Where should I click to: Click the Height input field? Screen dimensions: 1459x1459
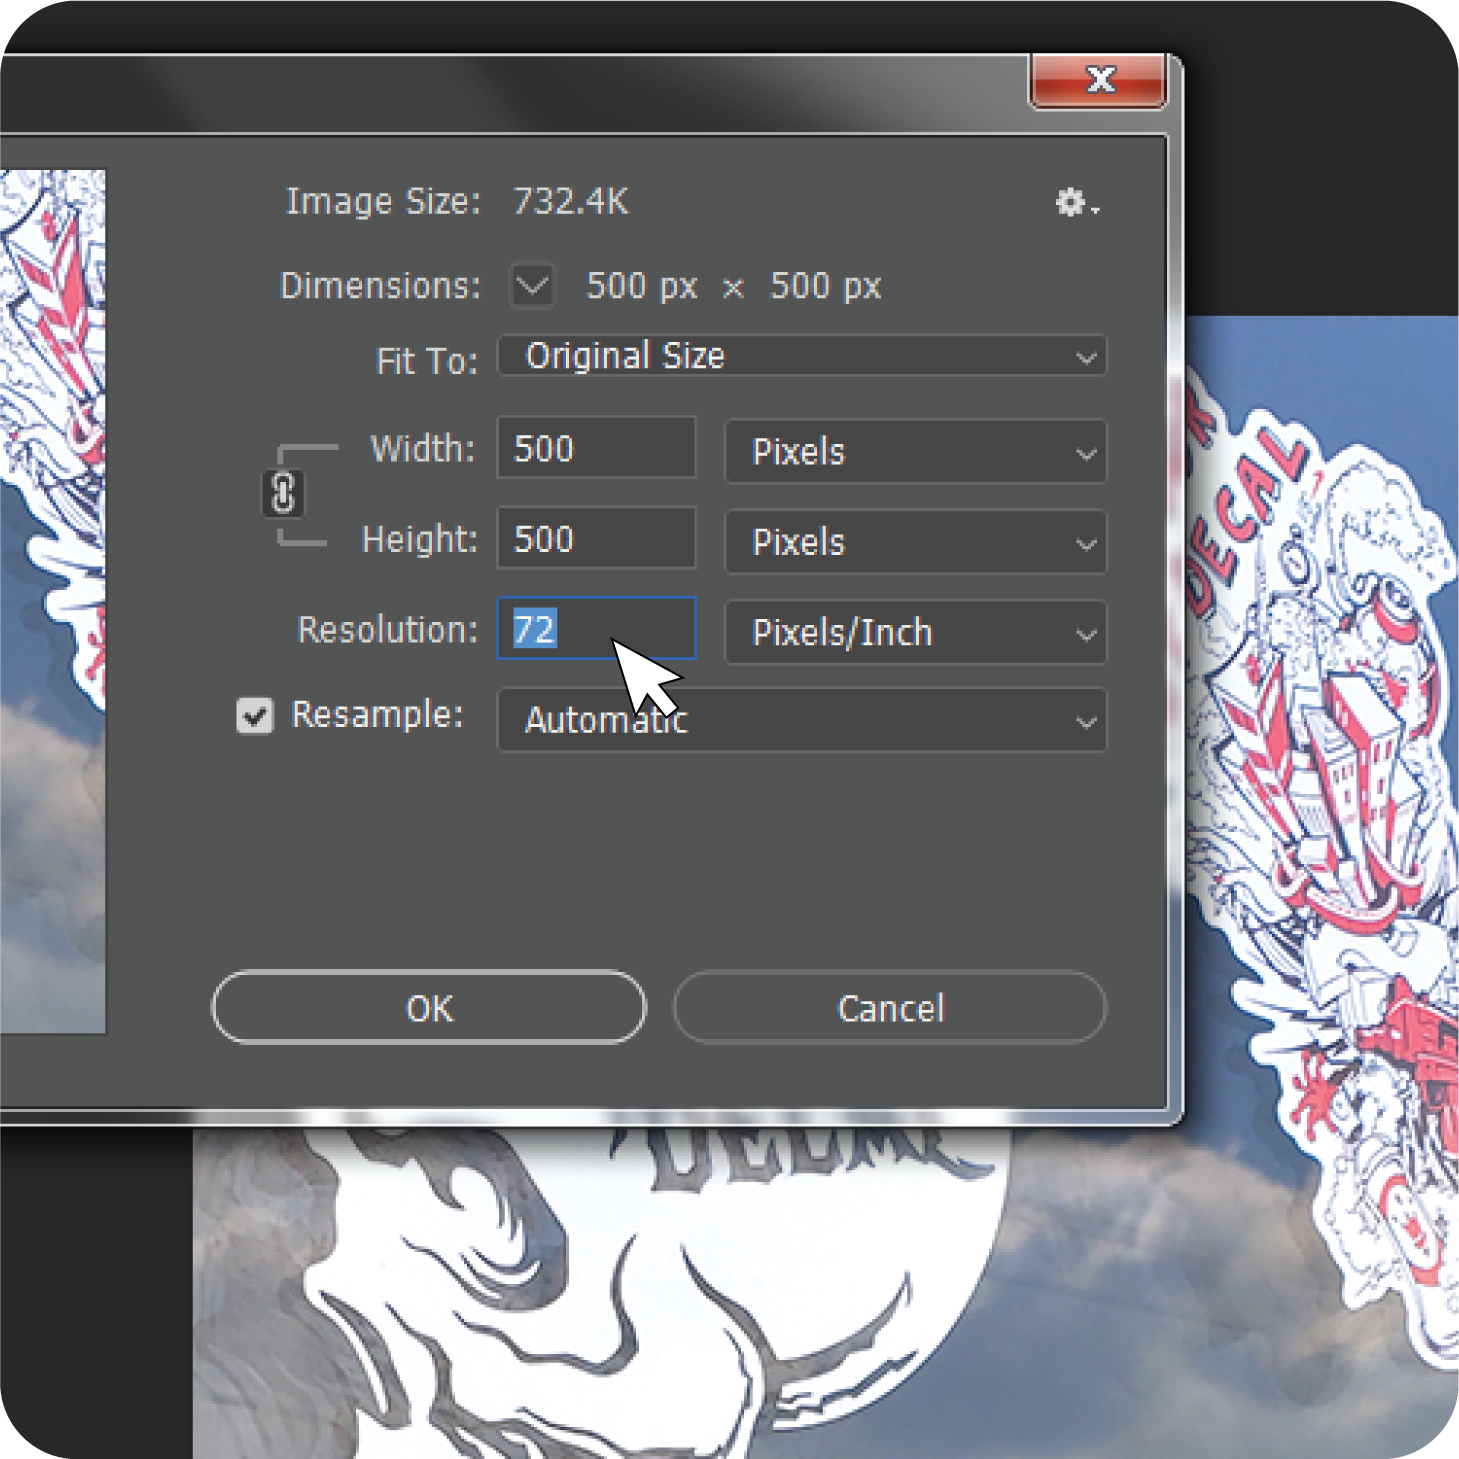tap(597, 538)
